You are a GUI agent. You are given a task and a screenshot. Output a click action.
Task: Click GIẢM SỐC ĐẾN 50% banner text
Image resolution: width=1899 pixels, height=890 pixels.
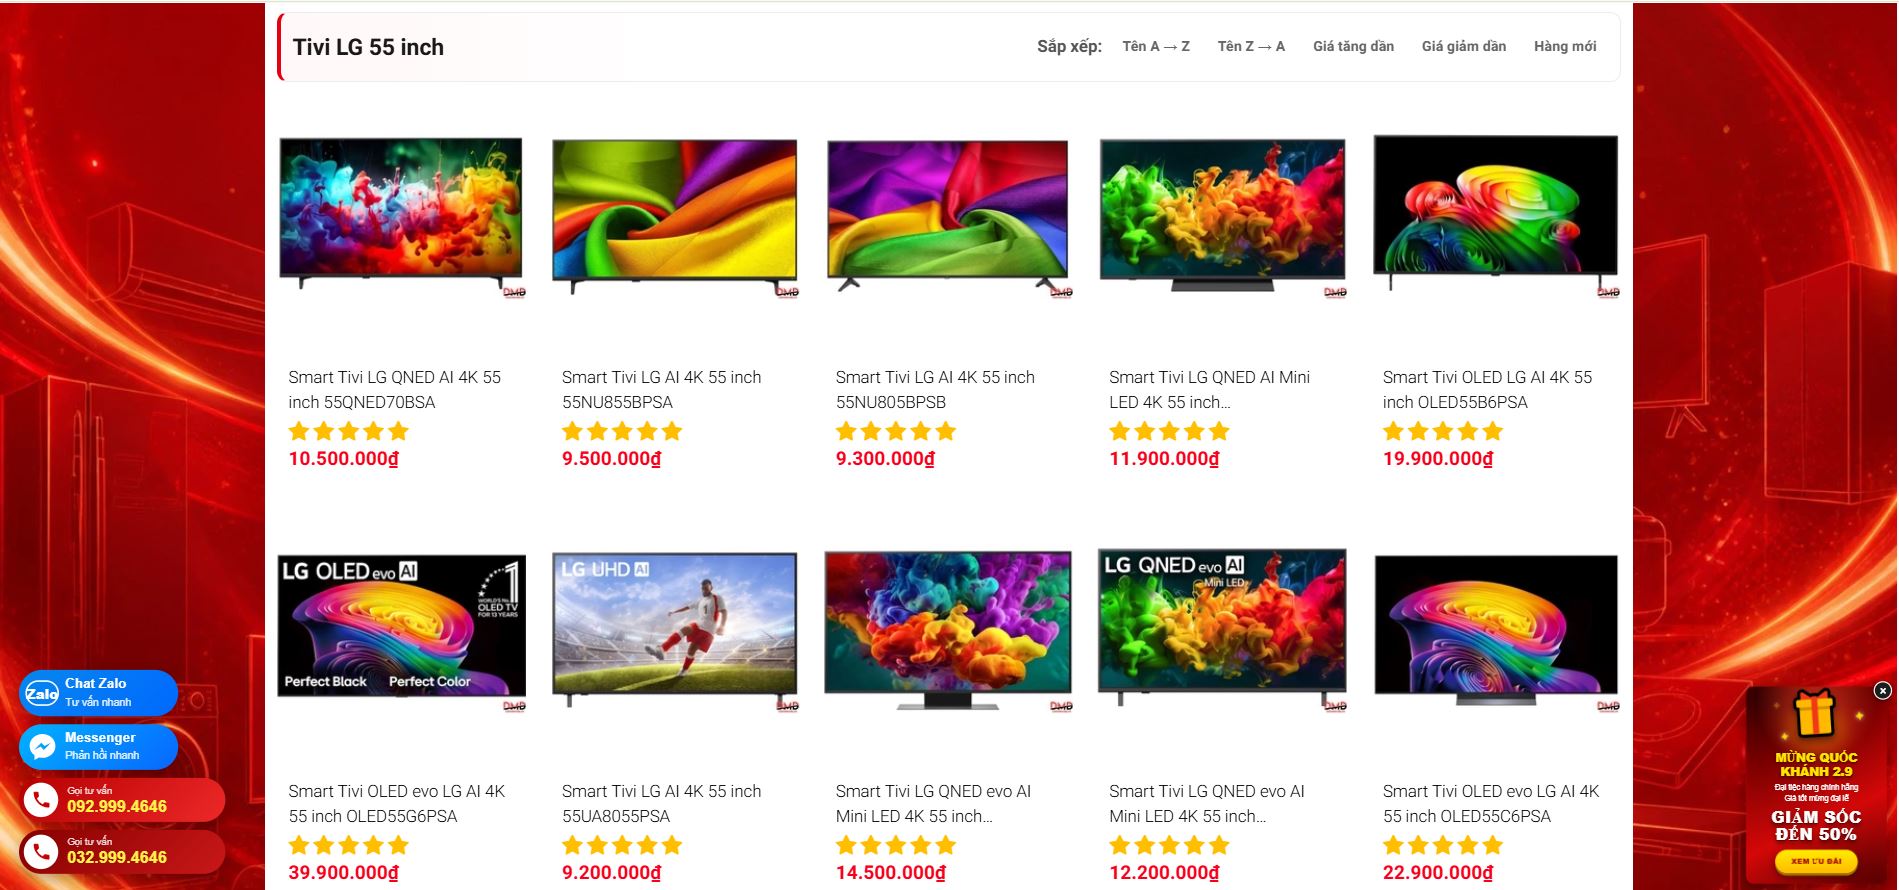coord(1816,826)
